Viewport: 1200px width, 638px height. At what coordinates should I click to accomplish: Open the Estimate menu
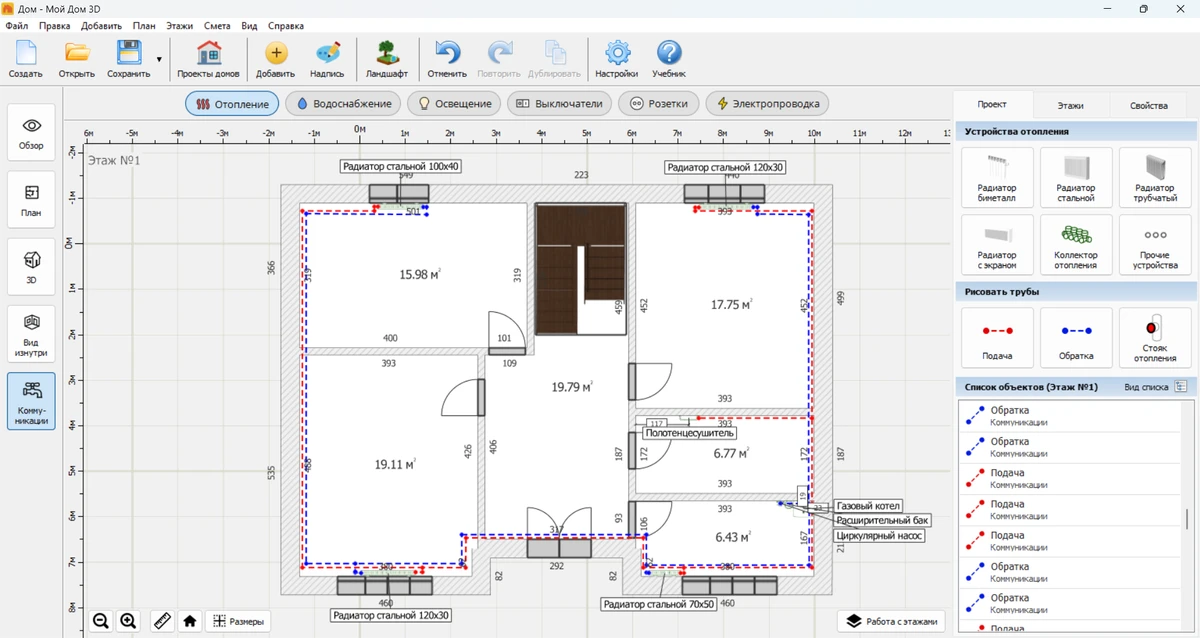coord(217,25)
